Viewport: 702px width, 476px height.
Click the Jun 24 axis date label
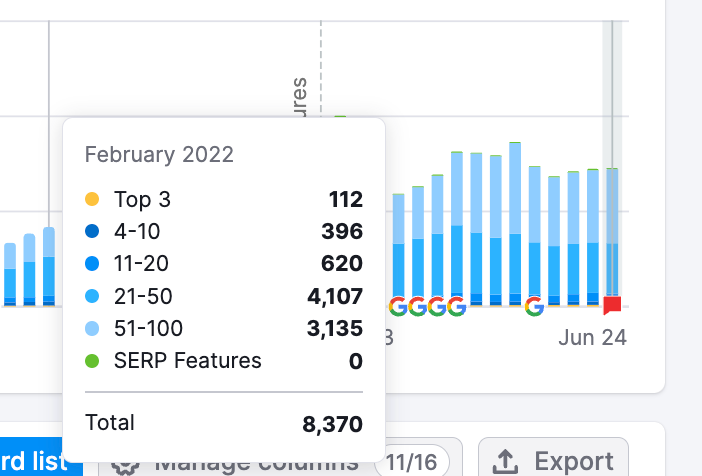tap(592, 338)
